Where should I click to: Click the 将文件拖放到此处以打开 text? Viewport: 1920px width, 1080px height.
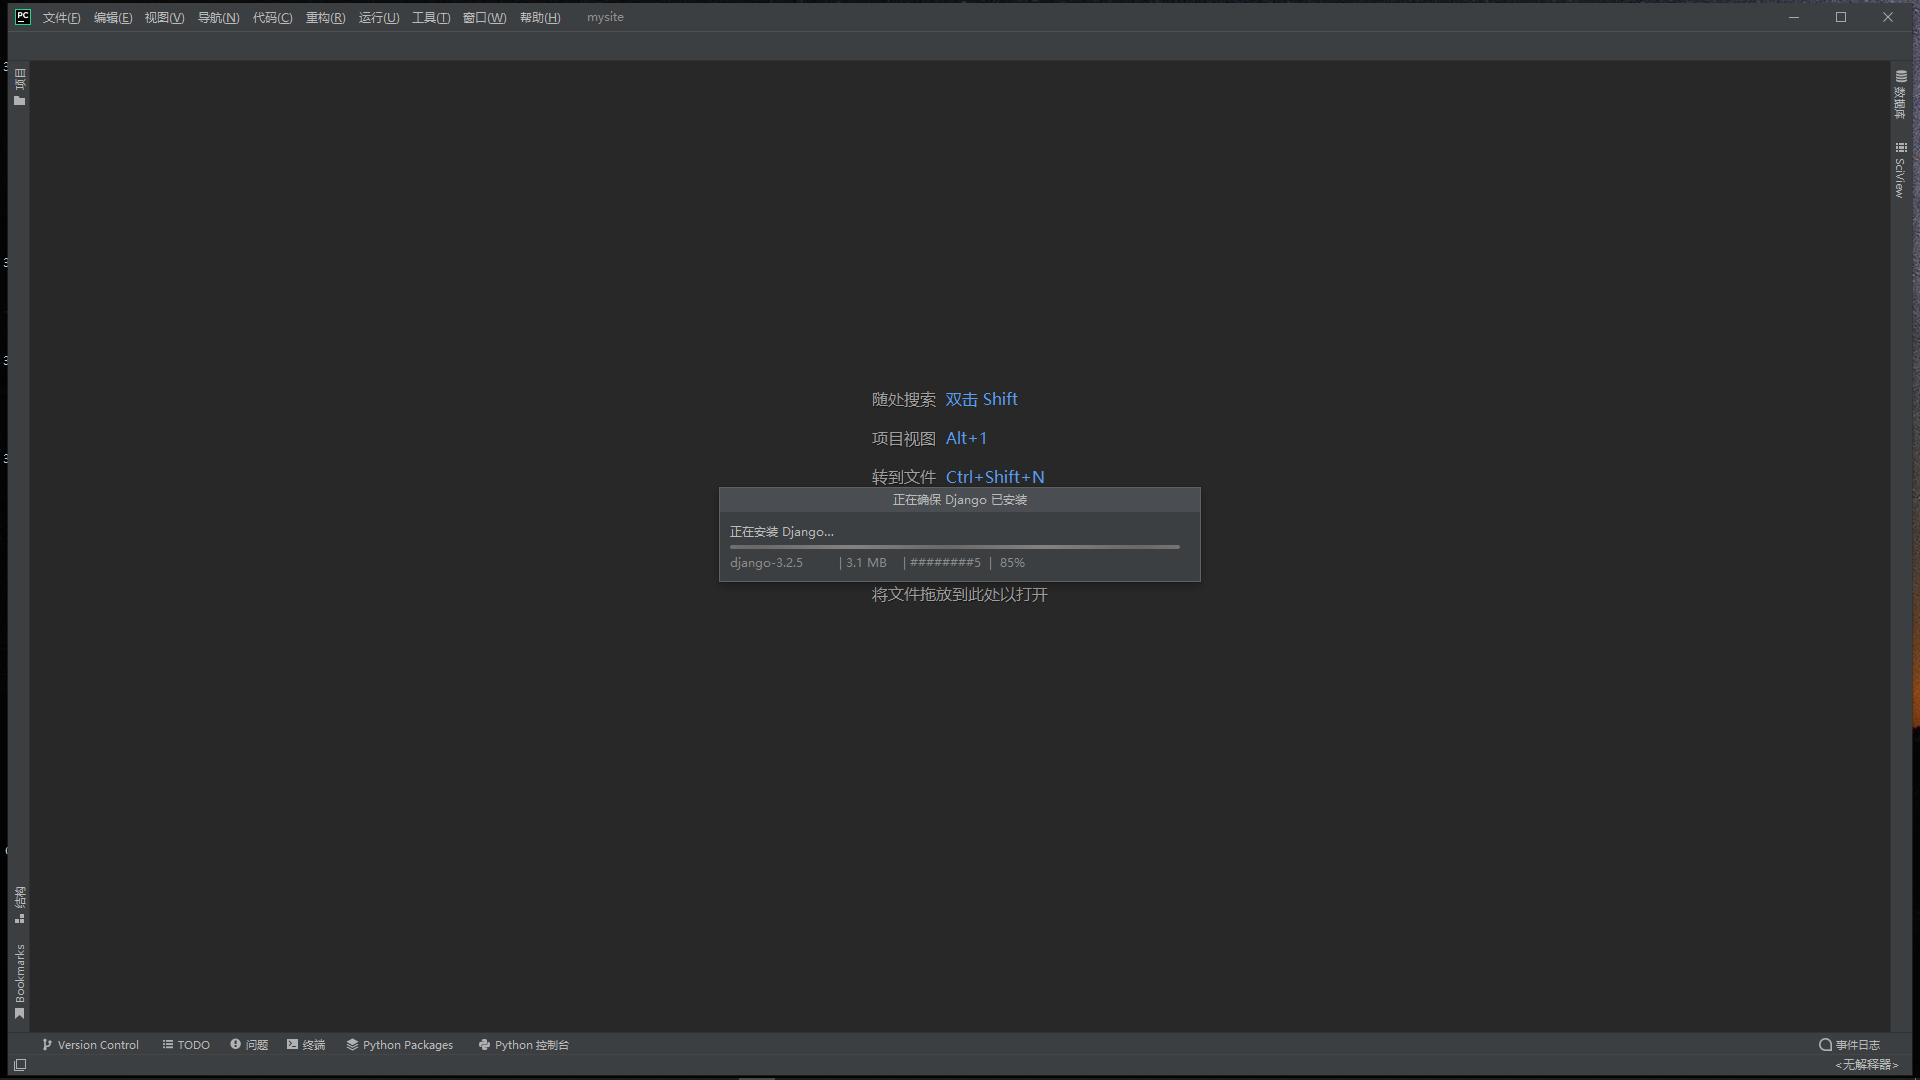click(x=960, y=594)
